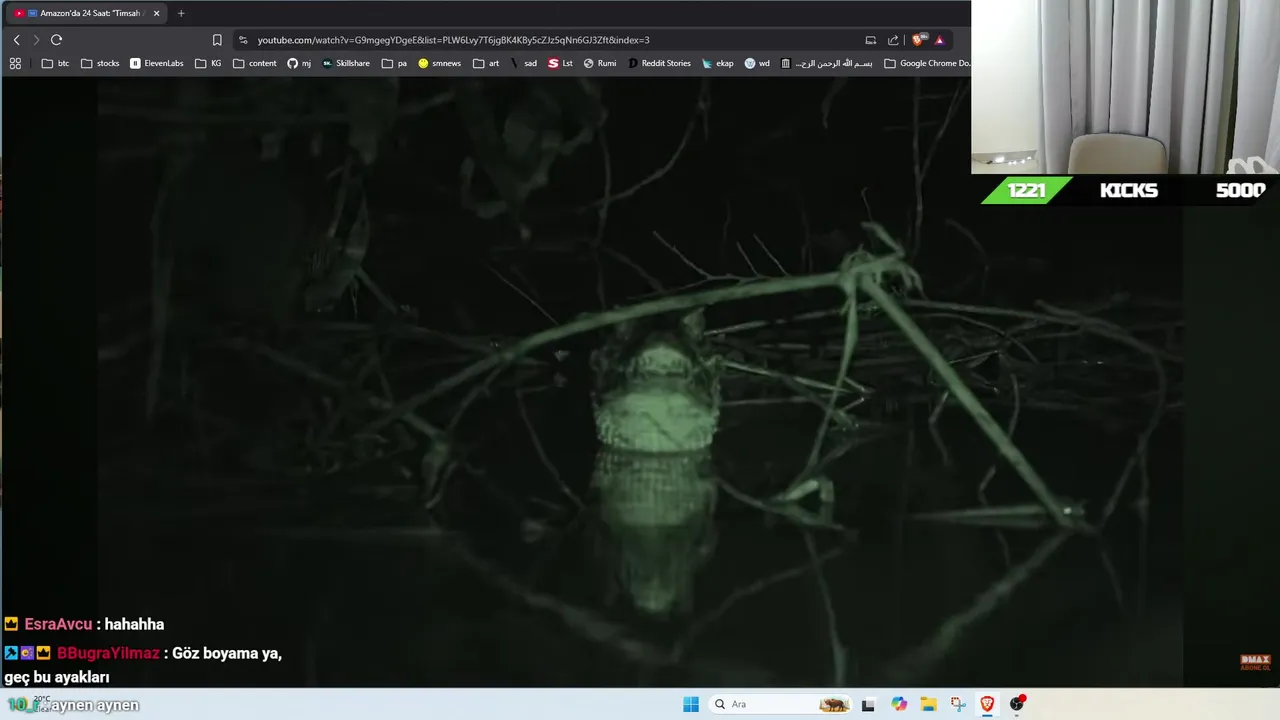Image resolution: width=1280 pixels, height=720 pixels.
Task: Click the YouTube URL address field
Action: point(453,40)
